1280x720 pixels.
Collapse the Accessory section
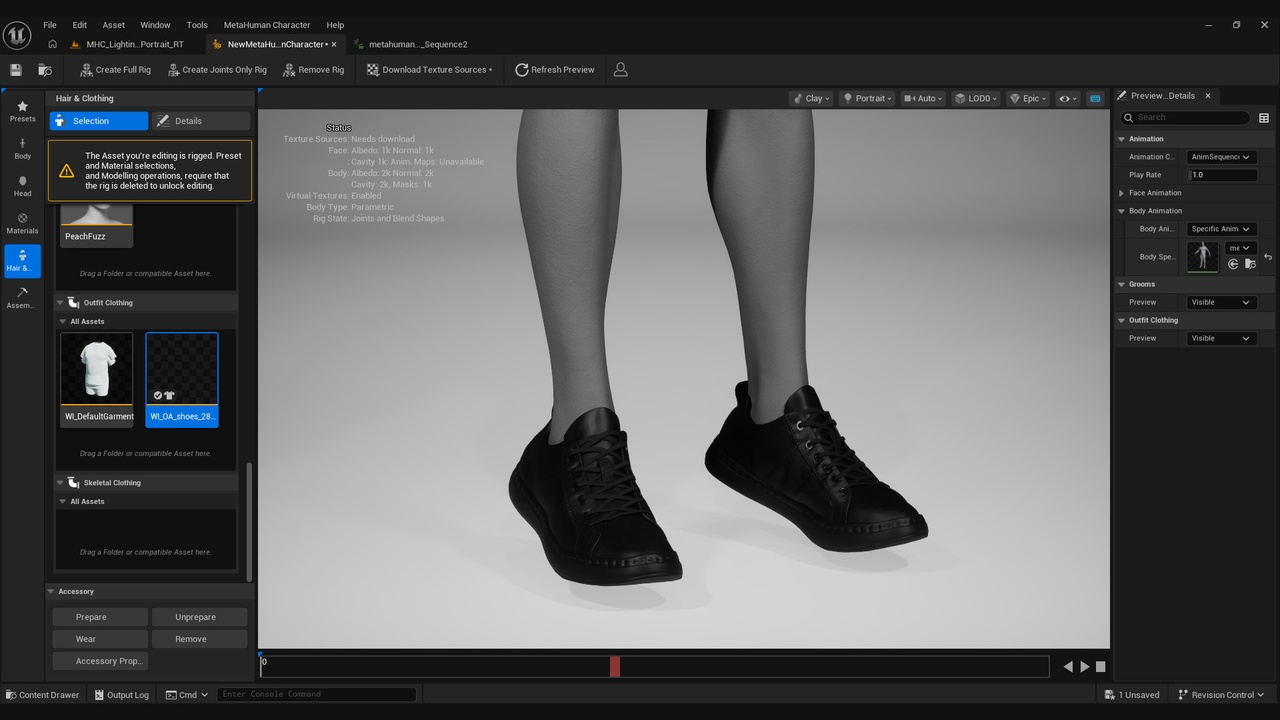51,592
